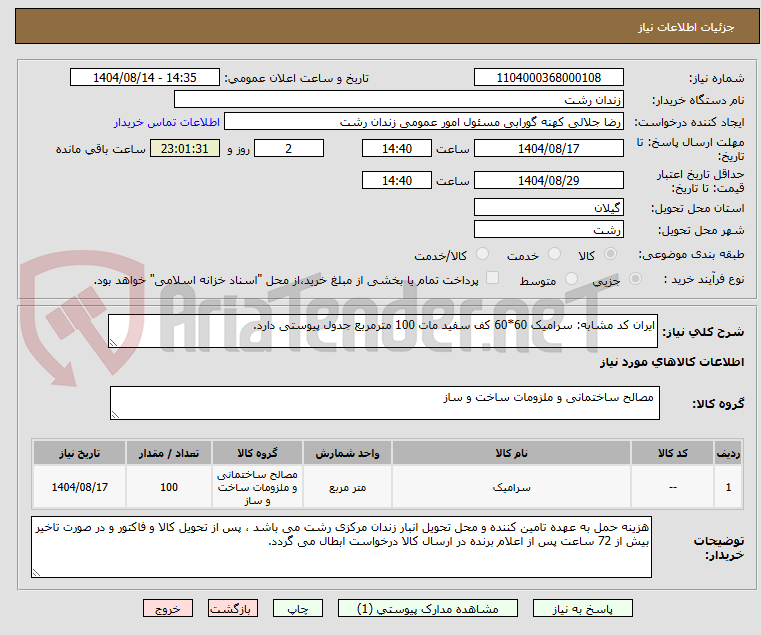761x635 pixels.
Task: Click the شماره نیاز number field
Action: pyautogui.click(x=548, y=77)
